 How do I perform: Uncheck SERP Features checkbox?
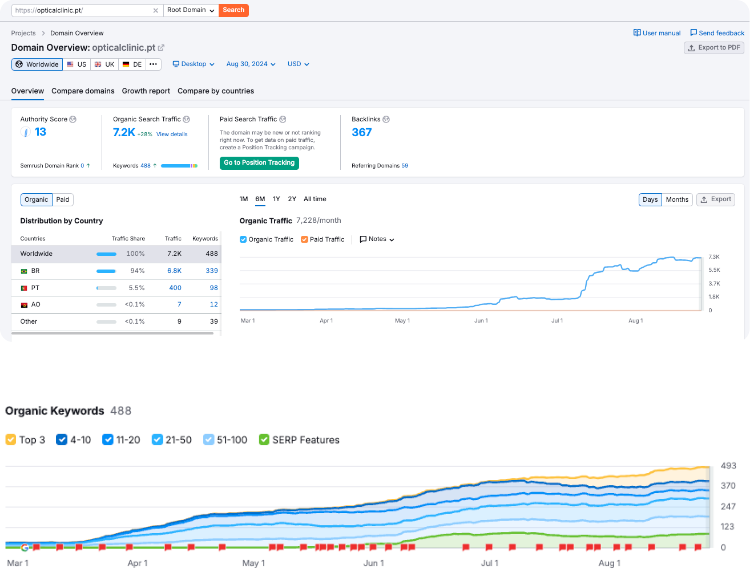tap(264, 440)
